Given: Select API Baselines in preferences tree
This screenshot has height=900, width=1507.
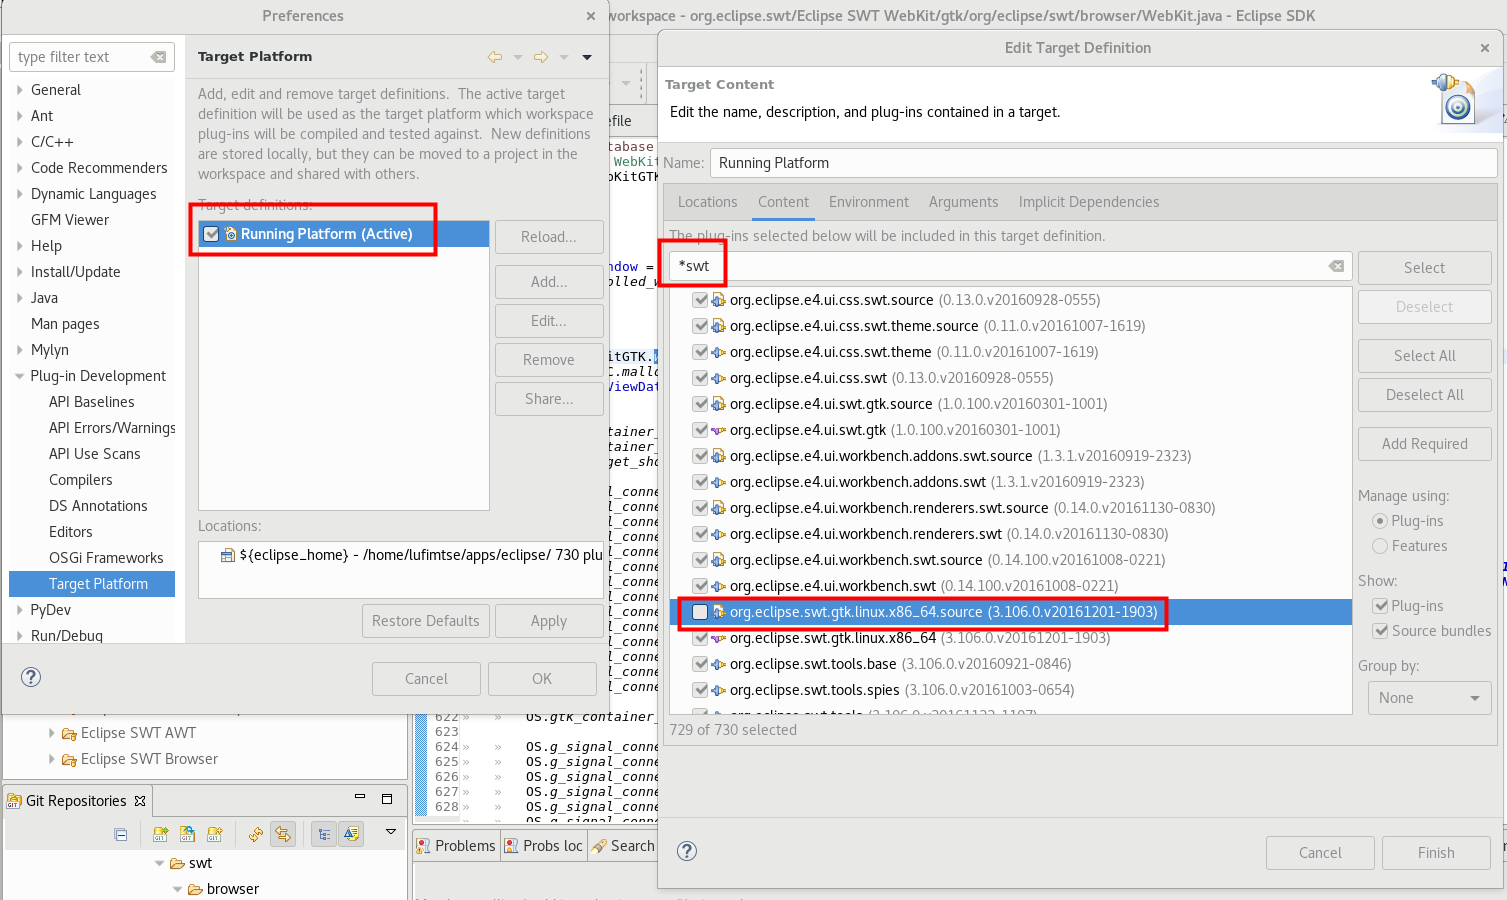Looking at the screenshot, I should click(91, 402).
